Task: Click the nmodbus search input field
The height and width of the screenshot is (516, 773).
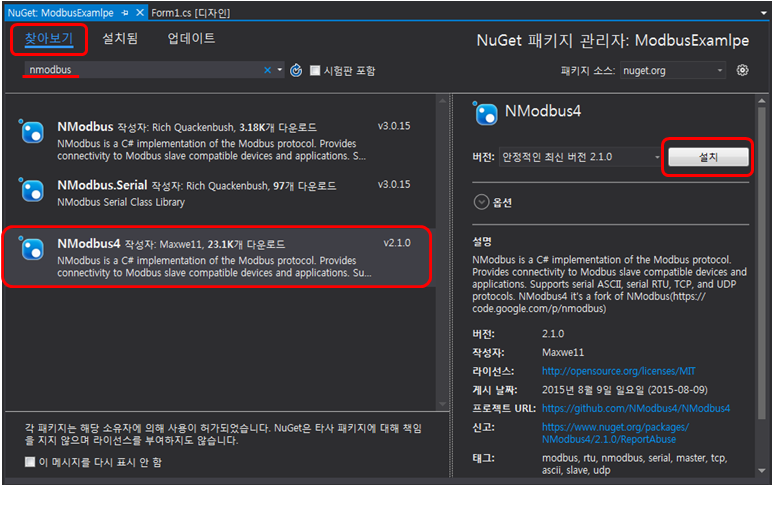Action: (140, 71)
